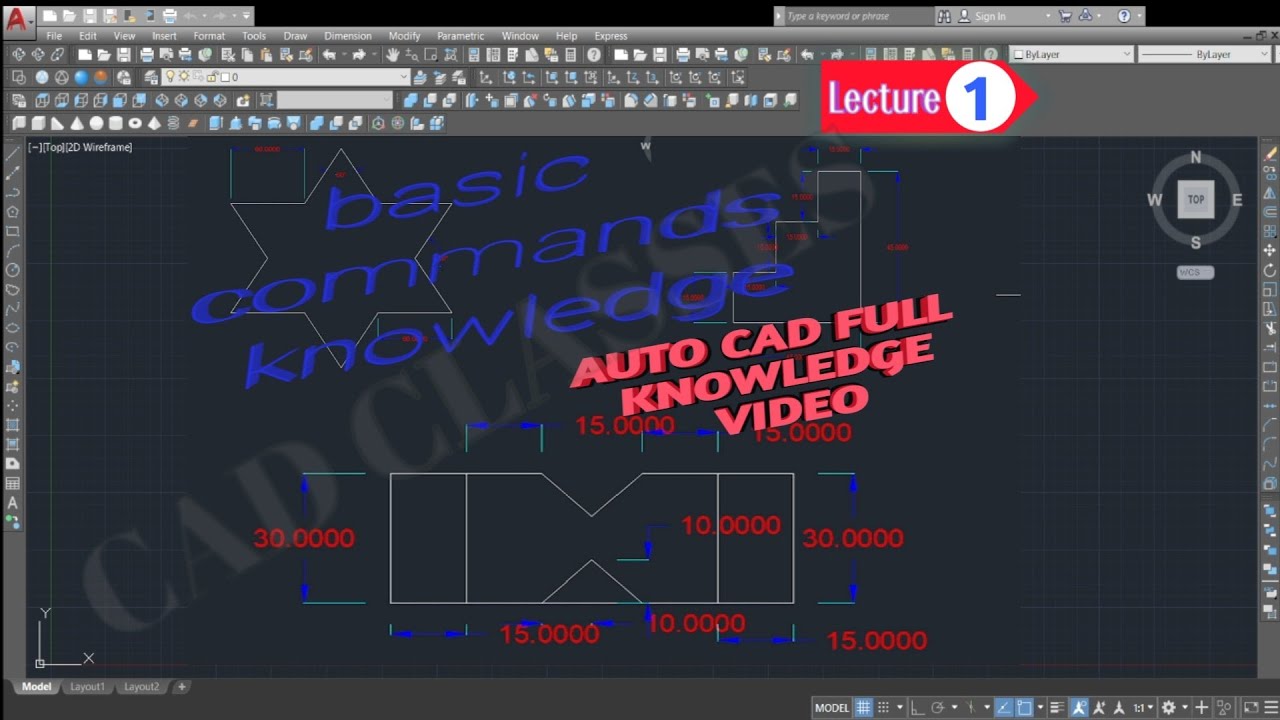The image size is (1280, 720).
Task: Click the Realistic visual style sphere icon
Action: (81, 77)
